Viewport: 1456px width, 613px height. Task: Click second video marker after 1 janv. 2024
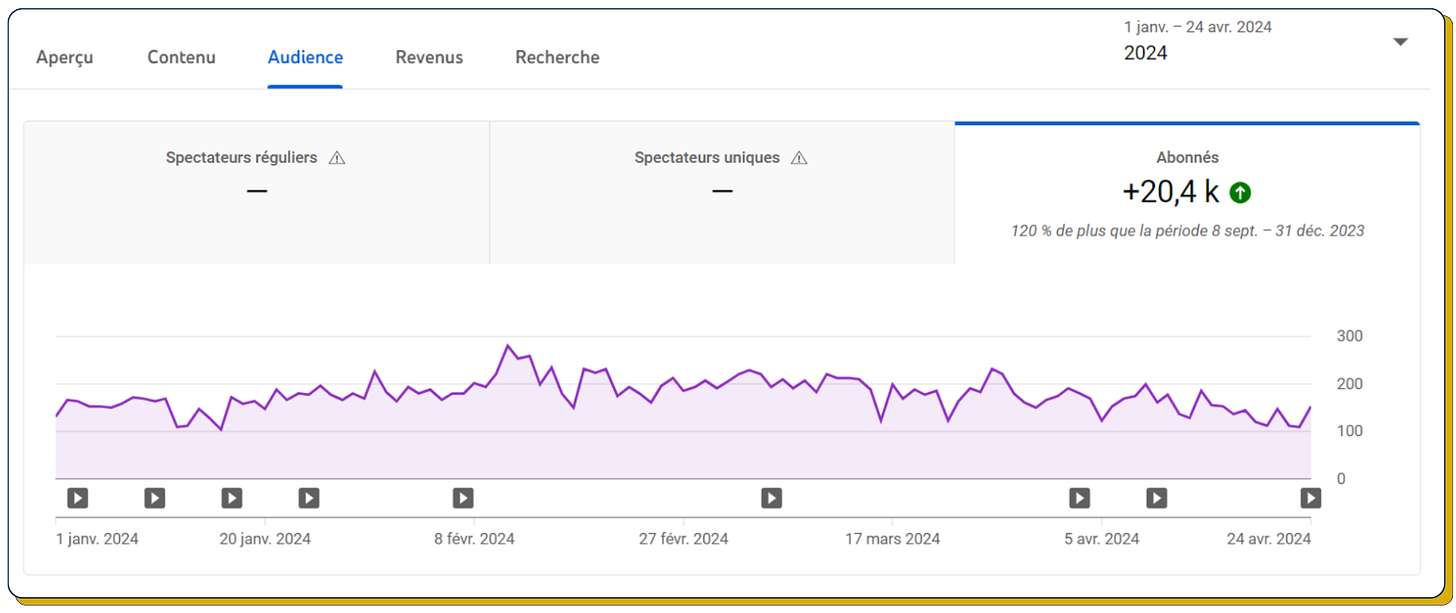point(154,497)
